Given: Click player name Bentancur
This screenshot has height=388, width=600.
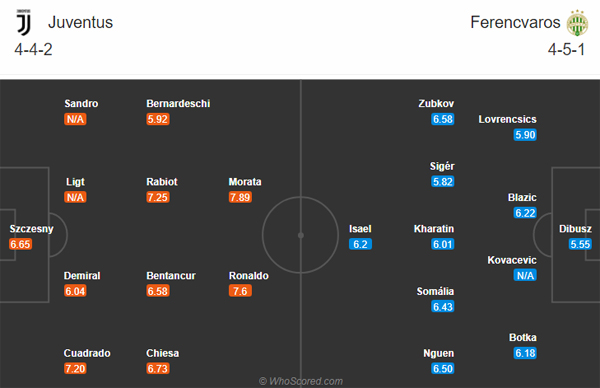Looking at the screenshot, I should (171, 276).
